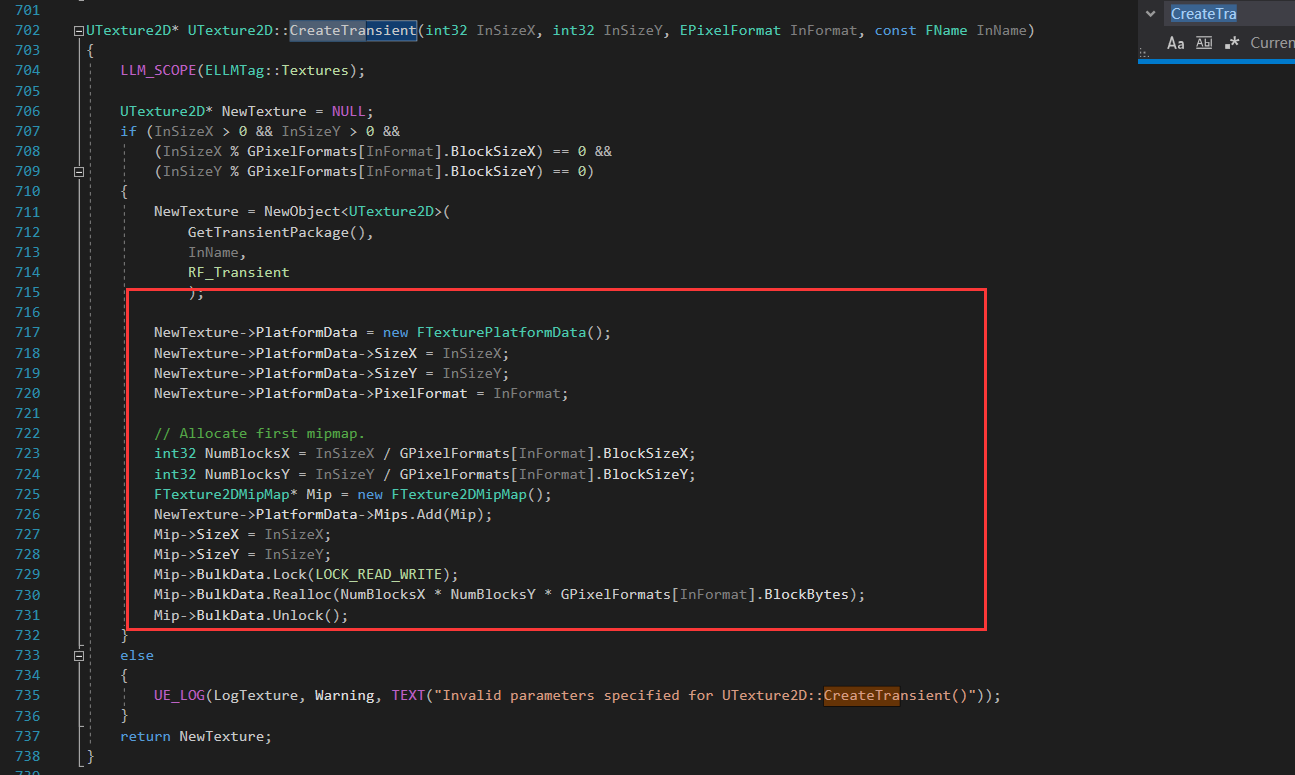This screenshot has height=775, width=1295.
Task: Select the highlighted CreateTransient in the UE_LOG message
Action: [x=861, y=695]
